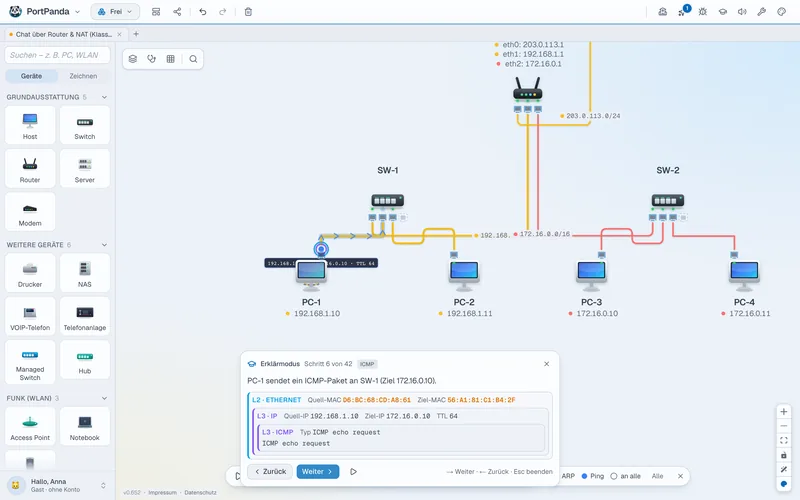Undo the last action
Viewport: 800px width, 500px height.
click(203, 12)
